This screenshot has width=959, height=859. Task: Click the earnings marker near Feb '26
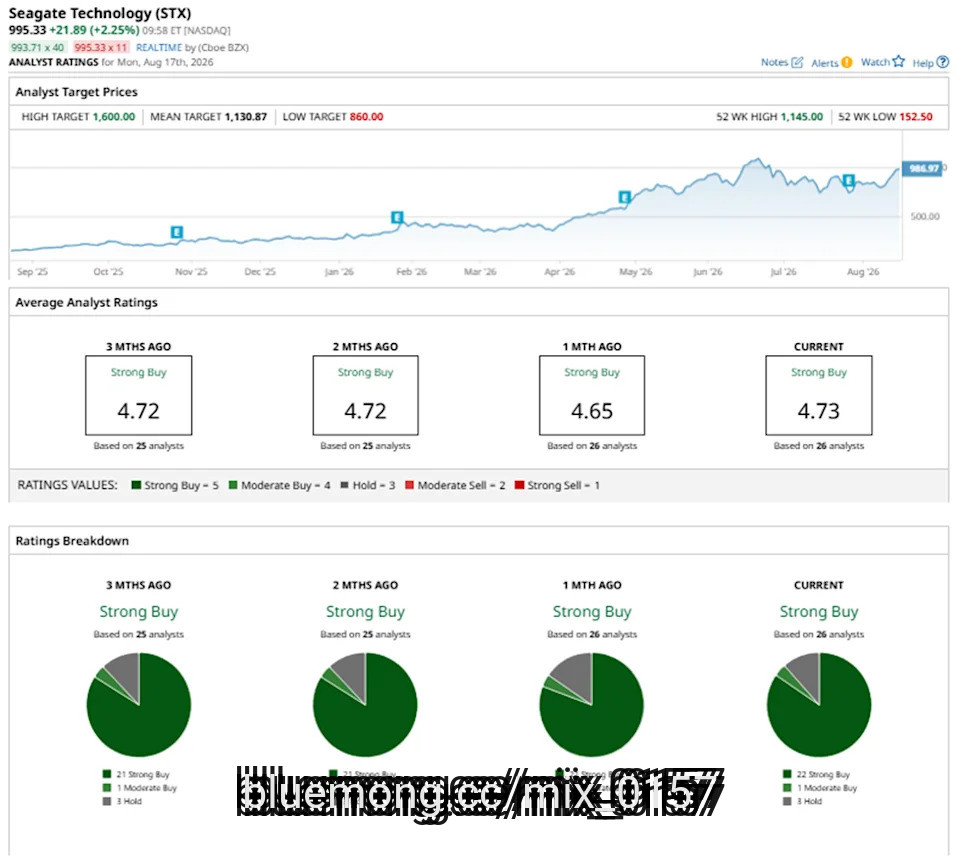(x=397, y=217)
